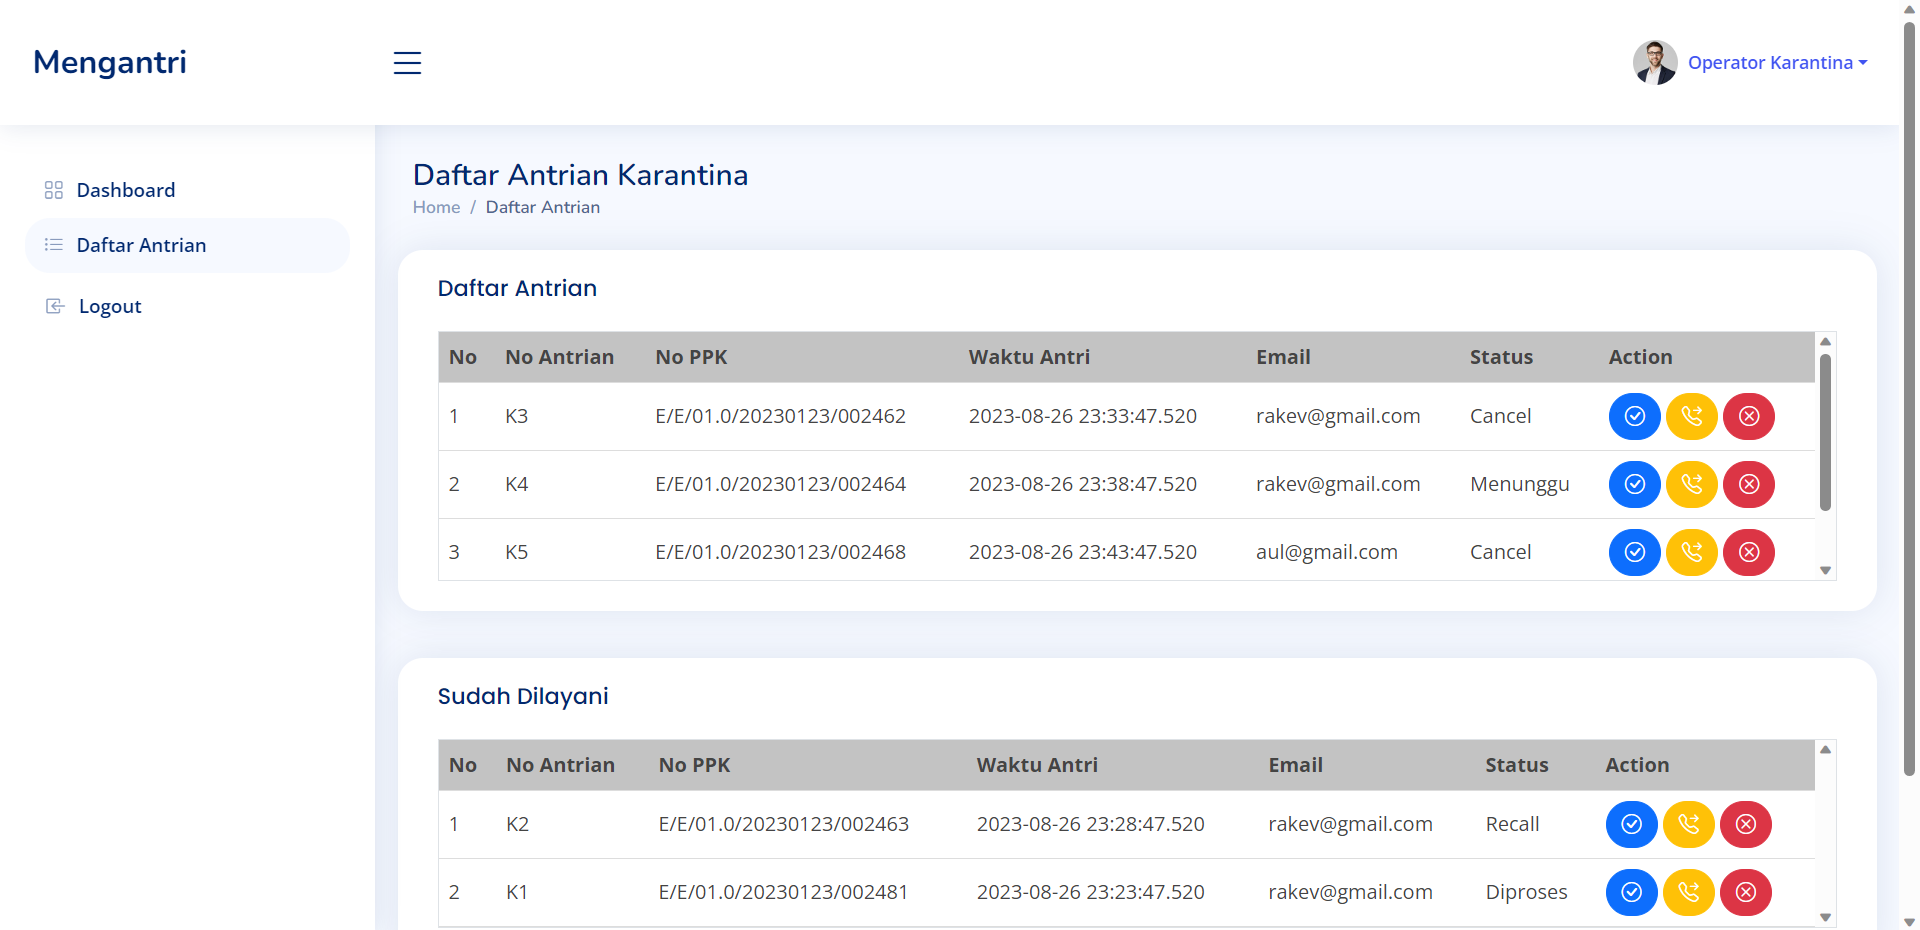Click yellow call button for K4
Screen dimensions: 1920x930
(1692, 484)
